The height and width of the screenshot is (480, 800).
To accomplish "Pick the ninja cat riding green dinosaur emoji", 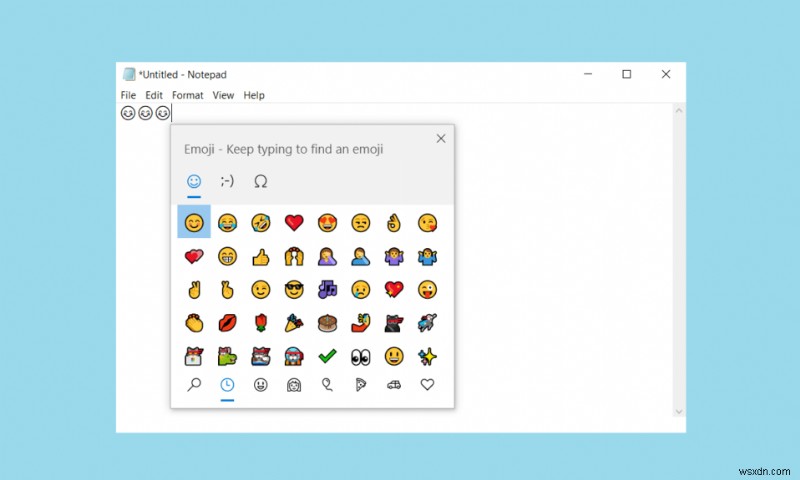I will [227, 356].
